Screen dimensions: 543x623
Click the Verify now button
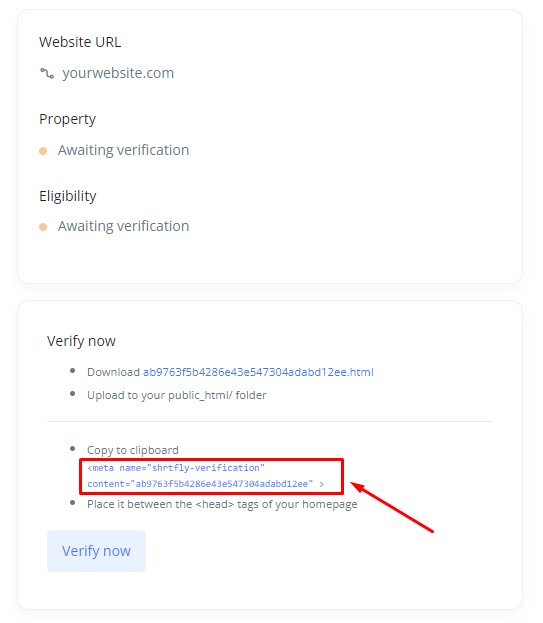pos(97,551)
